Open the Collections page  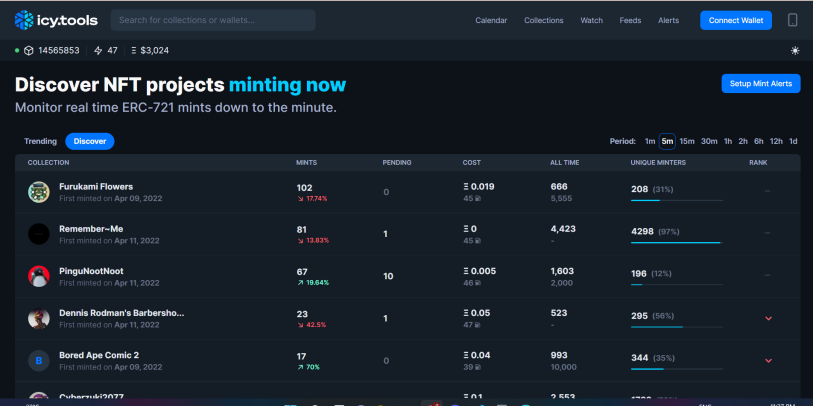pos(543,20)
